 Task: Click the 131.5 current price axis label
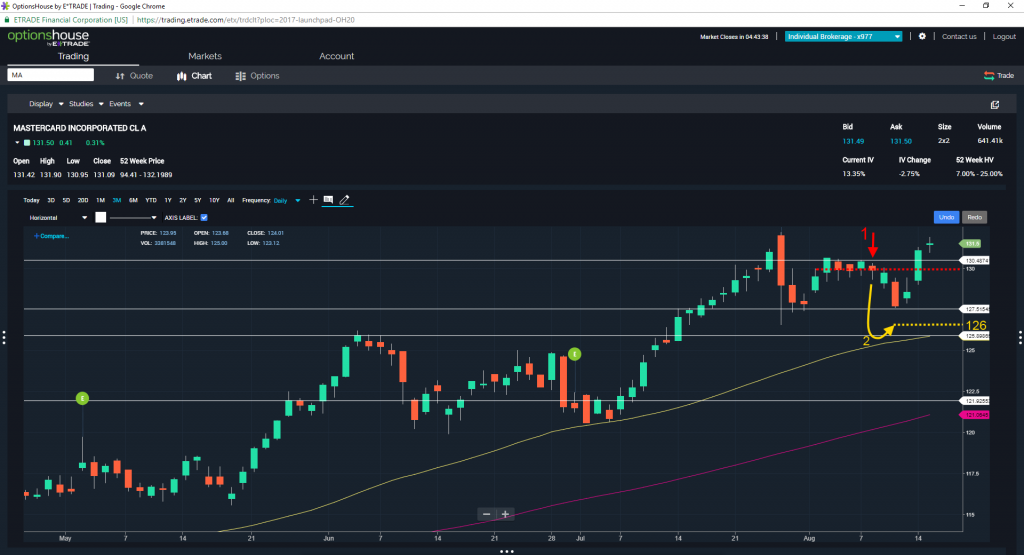[x=972, y=244]
